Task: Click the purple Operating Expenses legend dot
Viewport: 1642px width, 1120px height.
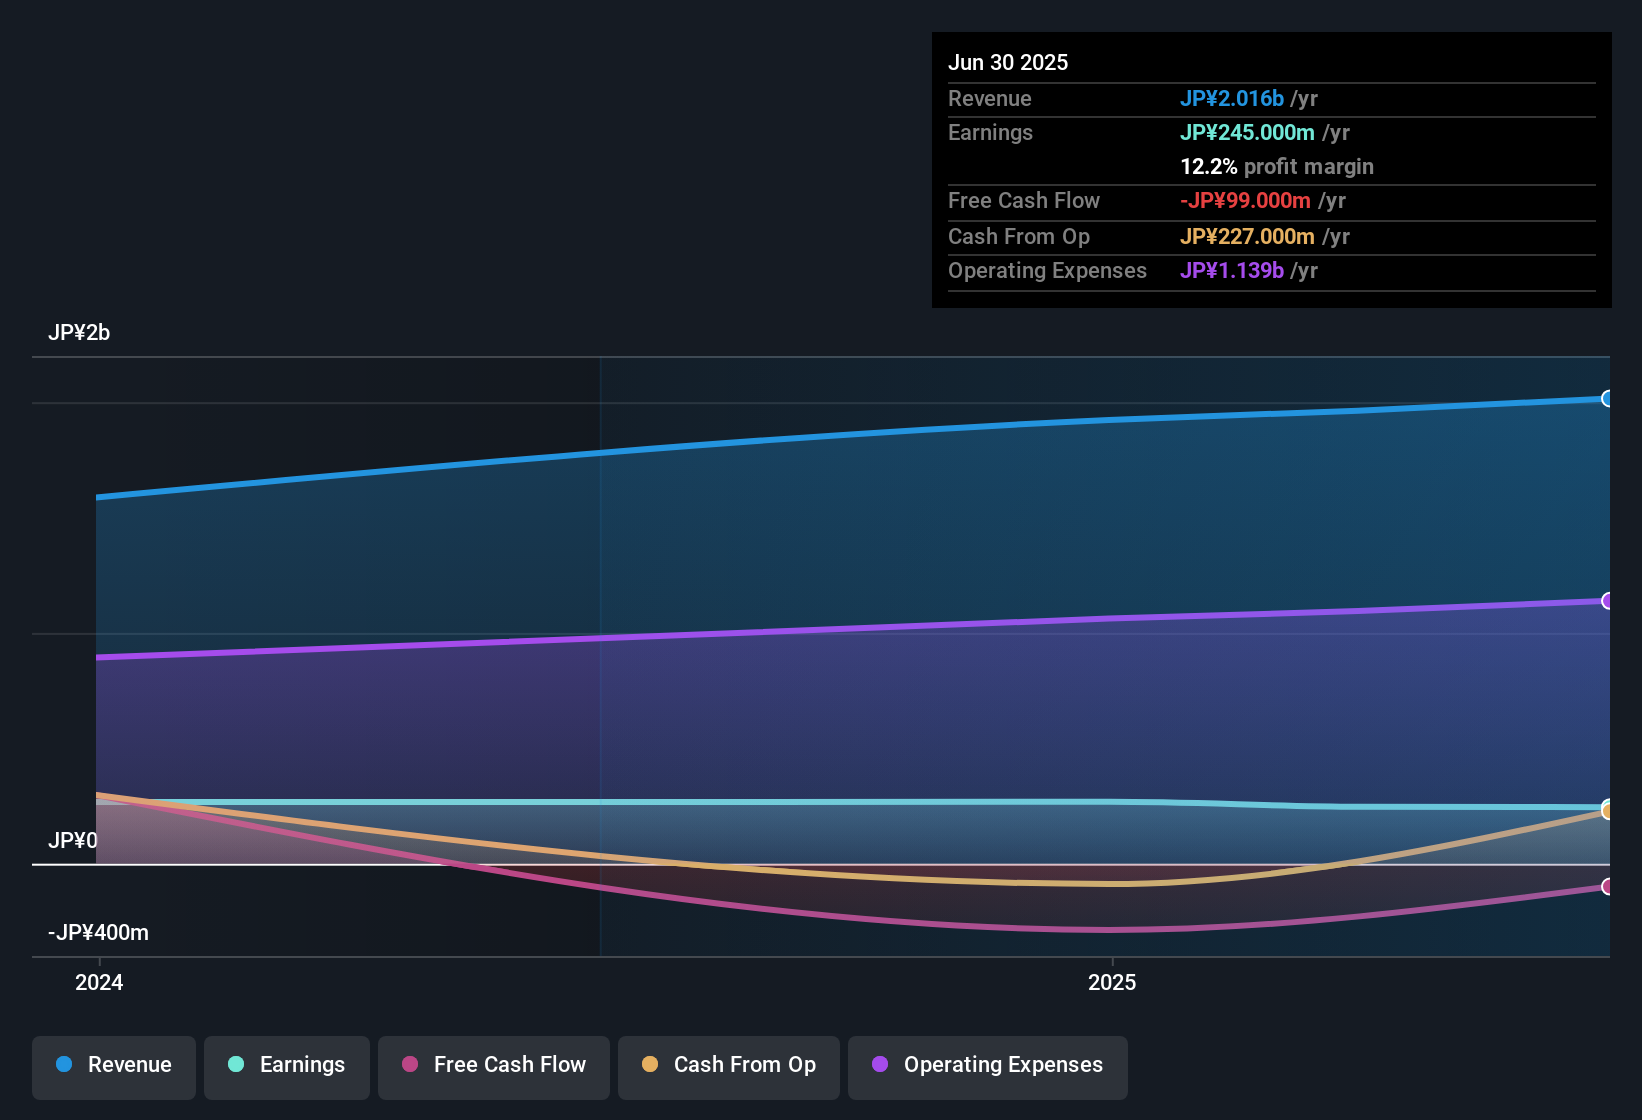Action: tap(880, 1064)
